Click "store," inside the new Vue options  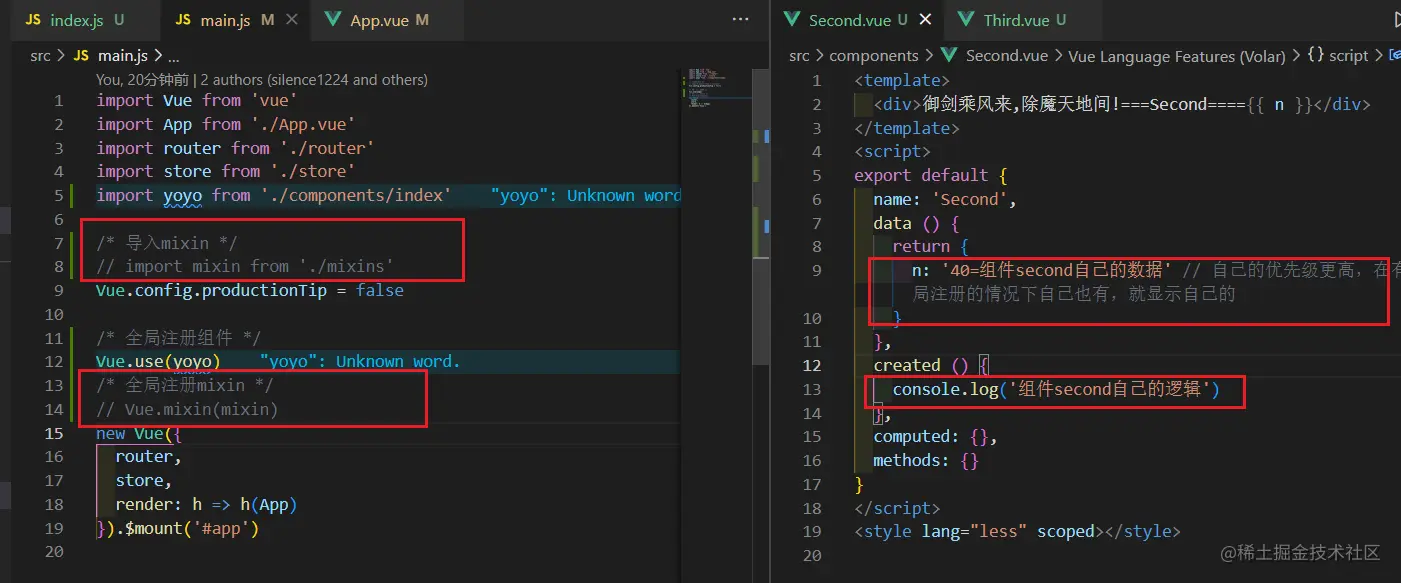click(144, 480)
